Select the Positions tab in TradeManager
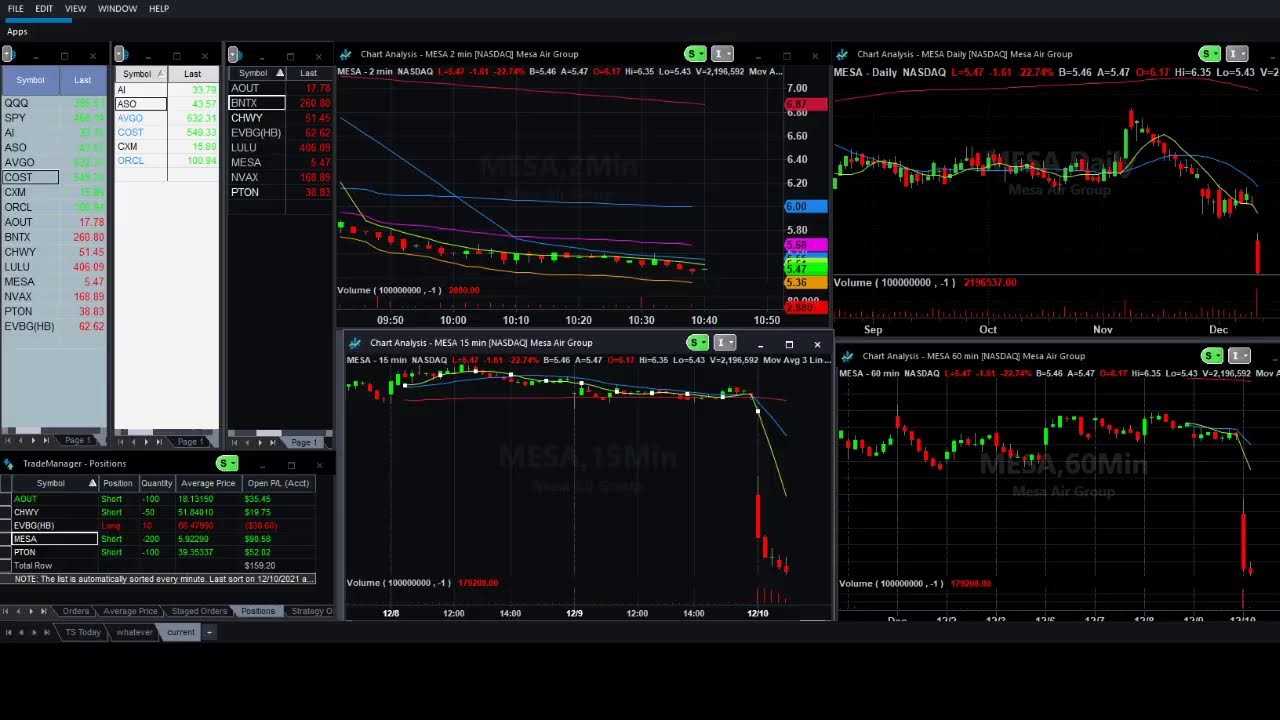 (258, 611)
